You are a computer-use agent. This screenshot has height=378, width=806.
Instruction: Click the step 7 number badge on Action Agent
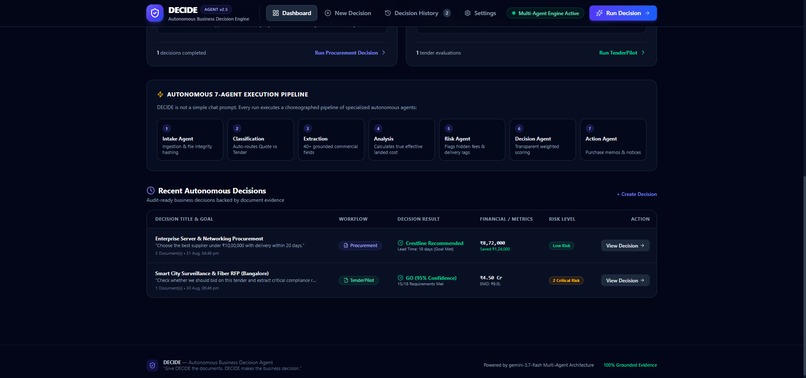(590, 129)
